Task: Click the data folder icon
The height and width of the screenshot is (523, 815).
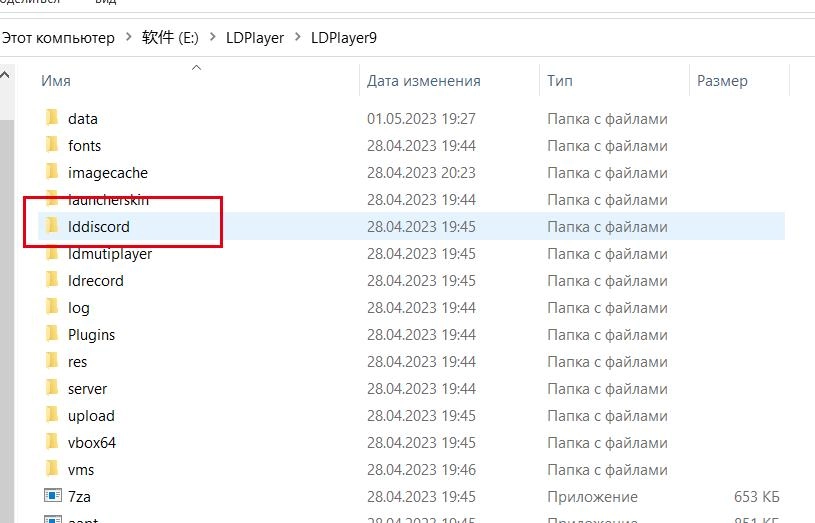Action: tap(53, 119)
